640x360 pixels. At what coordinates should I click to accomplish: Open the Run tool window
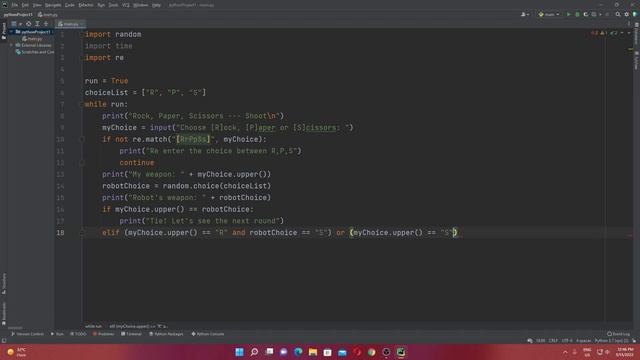[57, 334]
